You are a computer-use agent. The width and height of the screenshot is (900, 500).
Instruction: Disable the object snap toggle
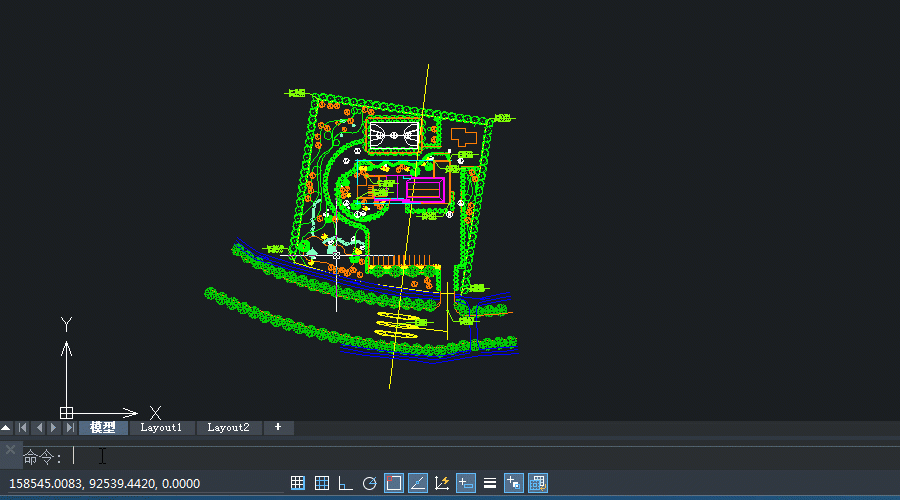coord(394,483)
